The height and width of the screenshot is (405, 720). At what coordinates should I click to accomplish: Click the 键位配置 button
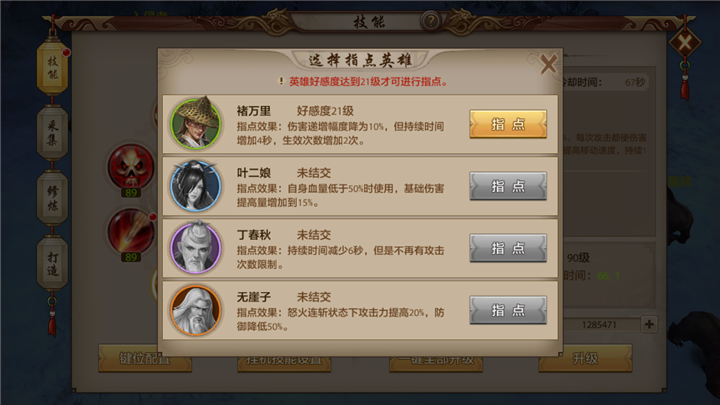tap(145, 358)
